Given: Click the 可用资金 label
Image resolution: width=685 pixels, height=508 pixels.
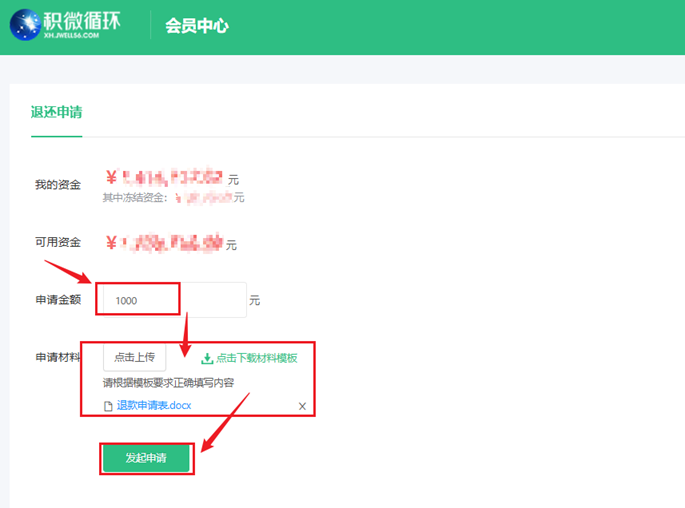Looking at the screenshot, I should point(58,243).
